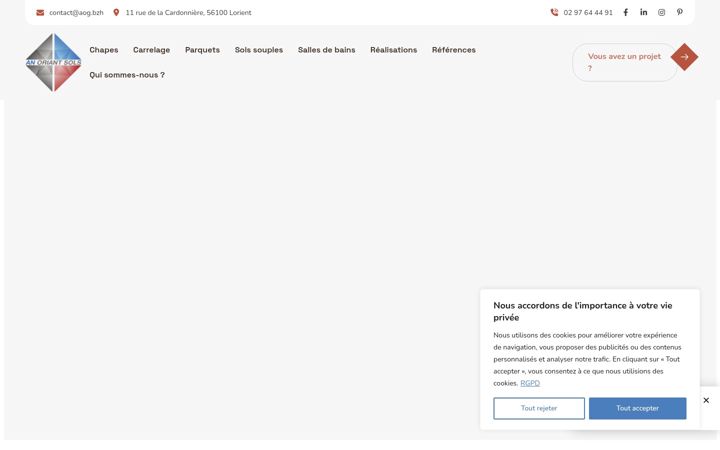Follow the RGPD link in the cookie notice
This screenshot has width=720, height=450.
pos(530,383)
